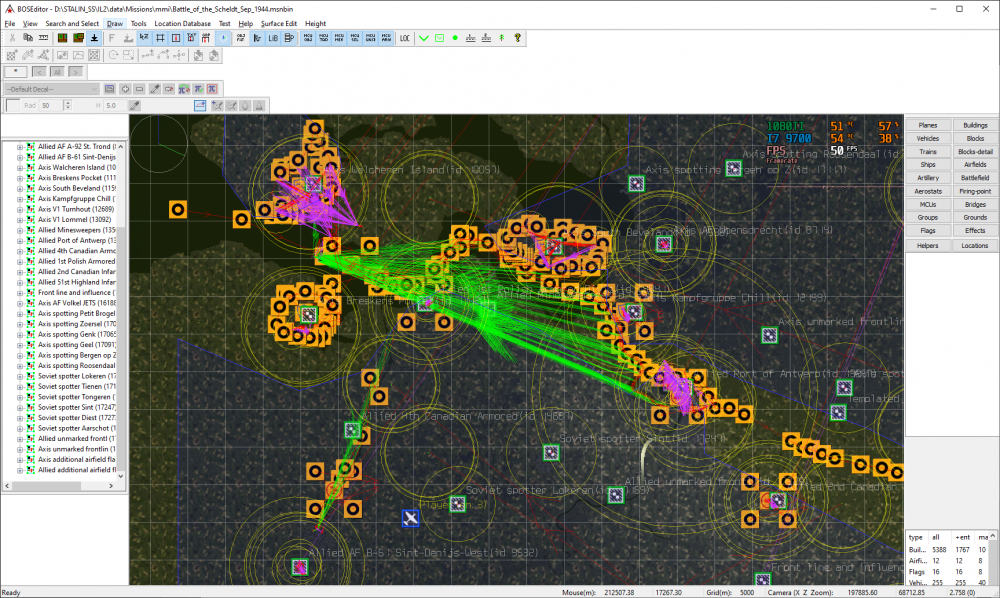The width and height of the screenshot is (1000, 598).
Task: Expand the Allied Port of Antwerp group
Action: point(20,240)
